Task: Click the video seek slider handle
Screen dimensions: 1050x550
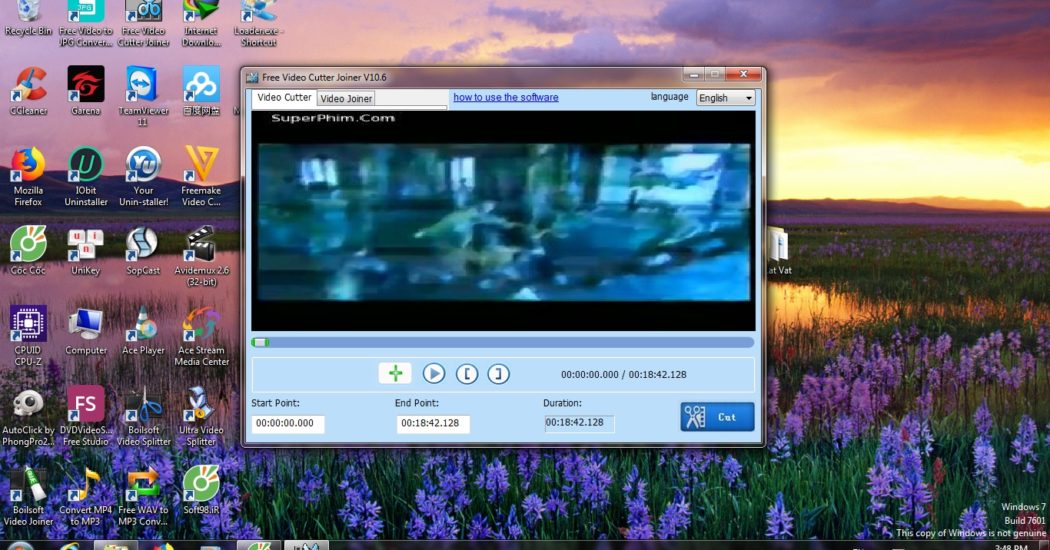Action: point(261,342)
